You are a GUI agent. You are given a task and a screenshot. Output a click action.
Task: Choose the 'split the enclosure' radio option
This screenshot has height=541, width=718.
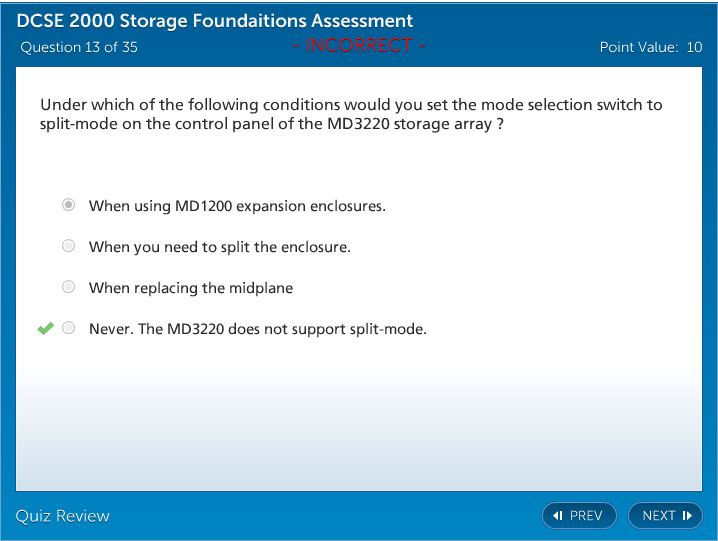(68, 246)
